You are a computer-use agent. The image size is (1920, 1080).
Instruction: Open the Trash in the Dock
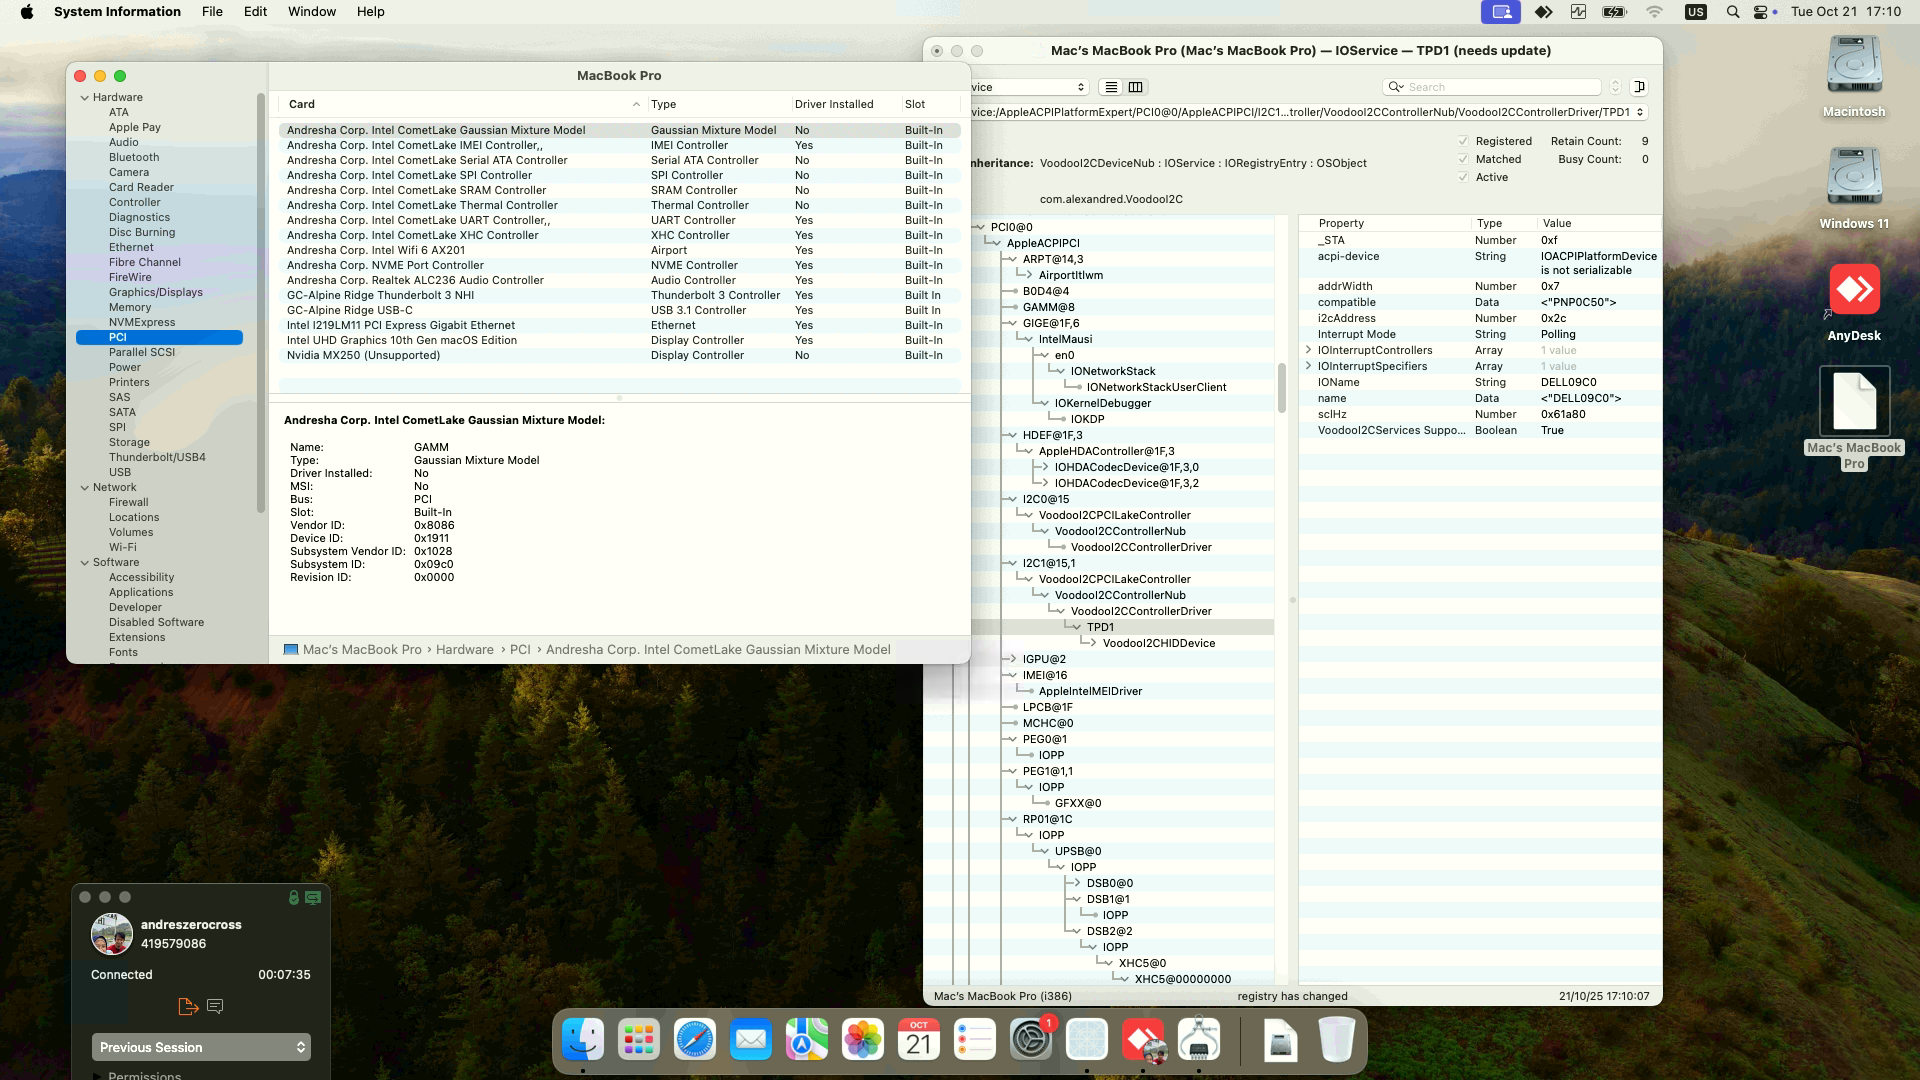click(x=1337, y=1040)
